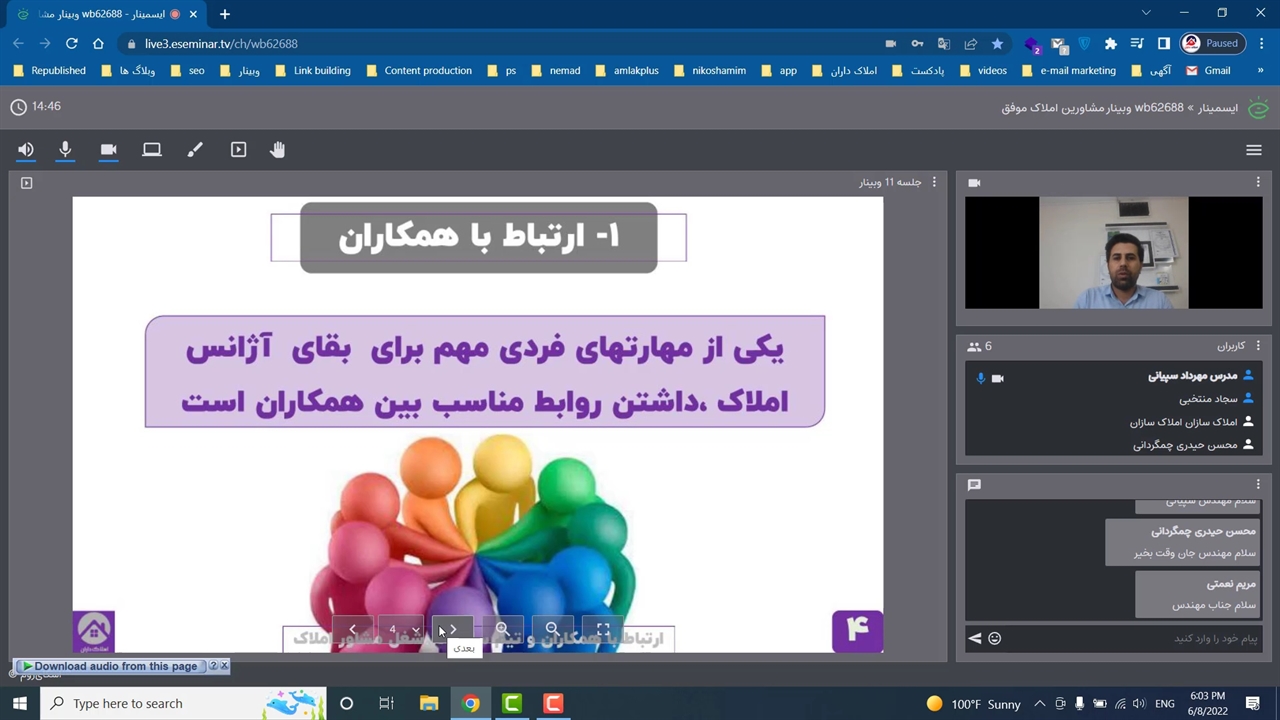The width and height of the screenshot is (1280, 720).
Task: Toggle the speaker audio in toolbar
Action: click(26, 150)
